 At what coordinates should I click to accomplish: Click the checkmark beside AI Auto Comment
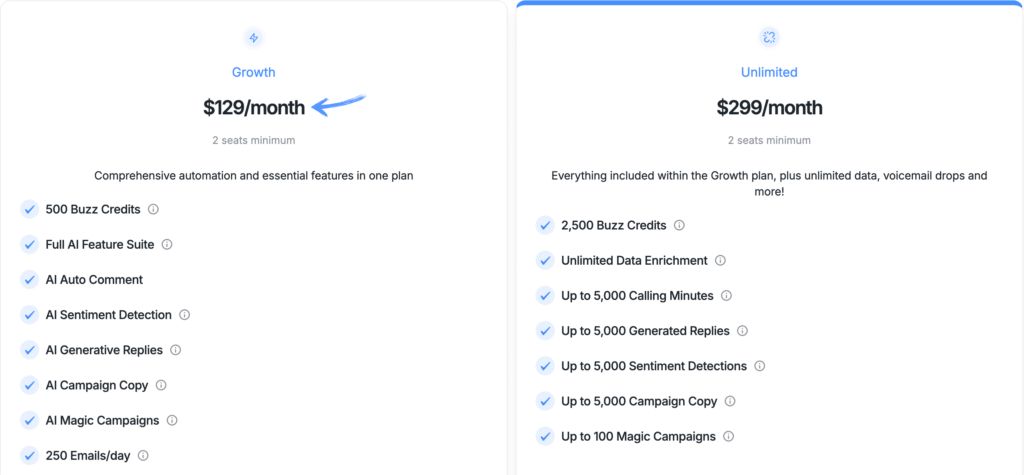point(30,280)
